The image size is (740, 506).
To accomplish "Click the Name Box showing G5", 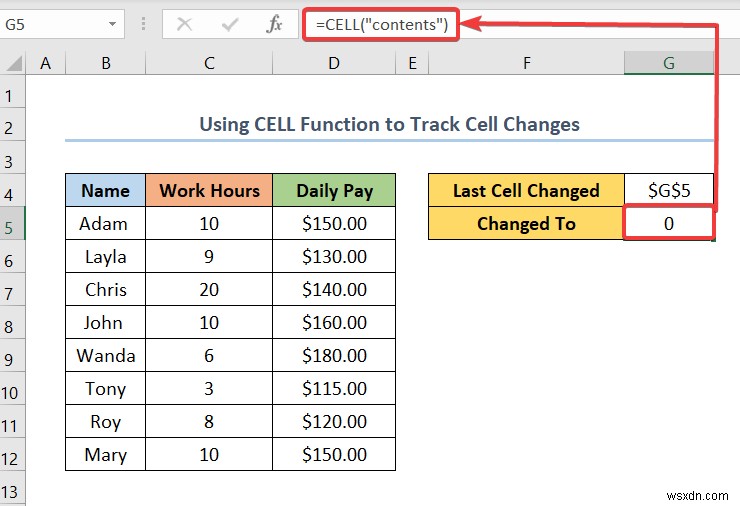I will click(x=61, y=24).
